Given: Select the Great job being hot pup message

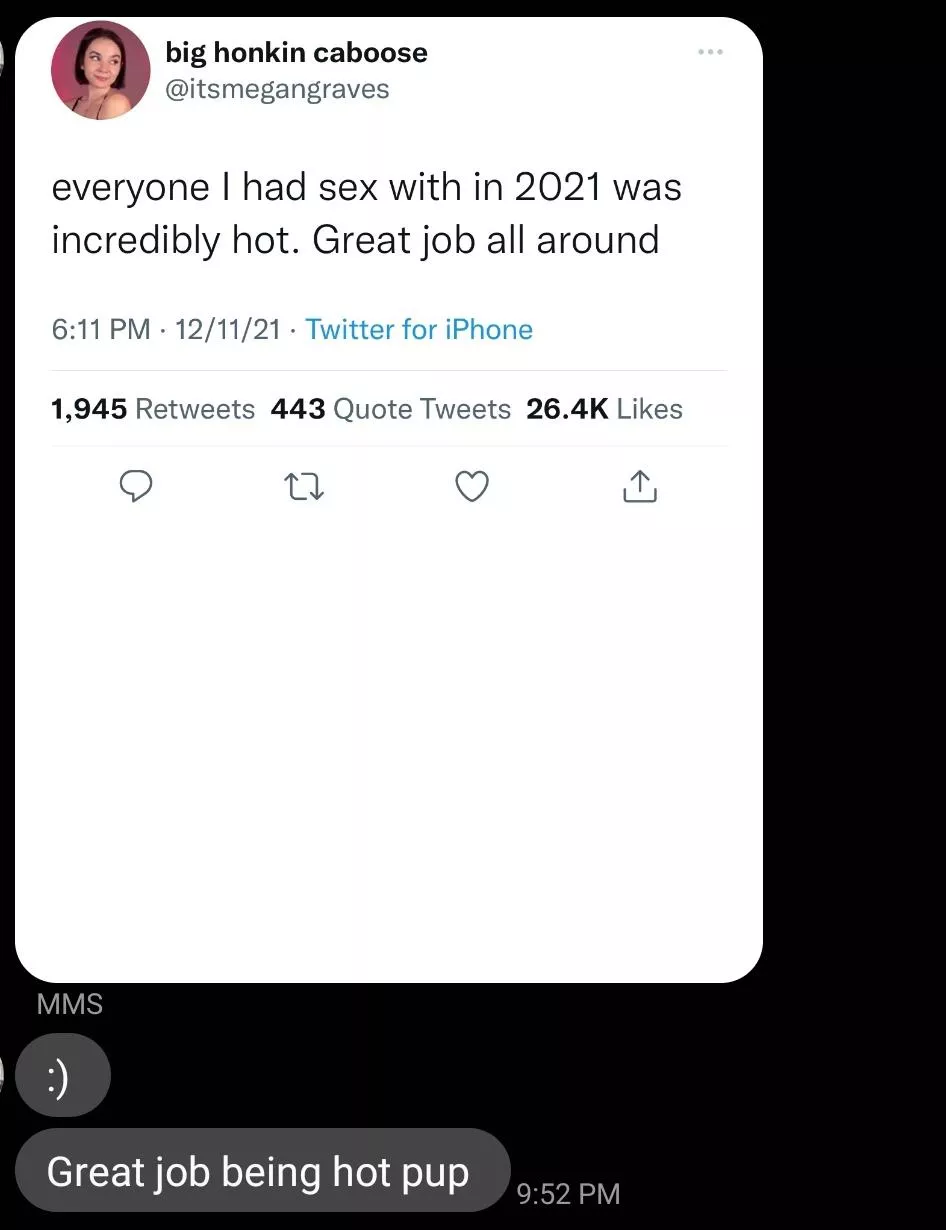Looking at the screenshot, I should pos(258,1172).
